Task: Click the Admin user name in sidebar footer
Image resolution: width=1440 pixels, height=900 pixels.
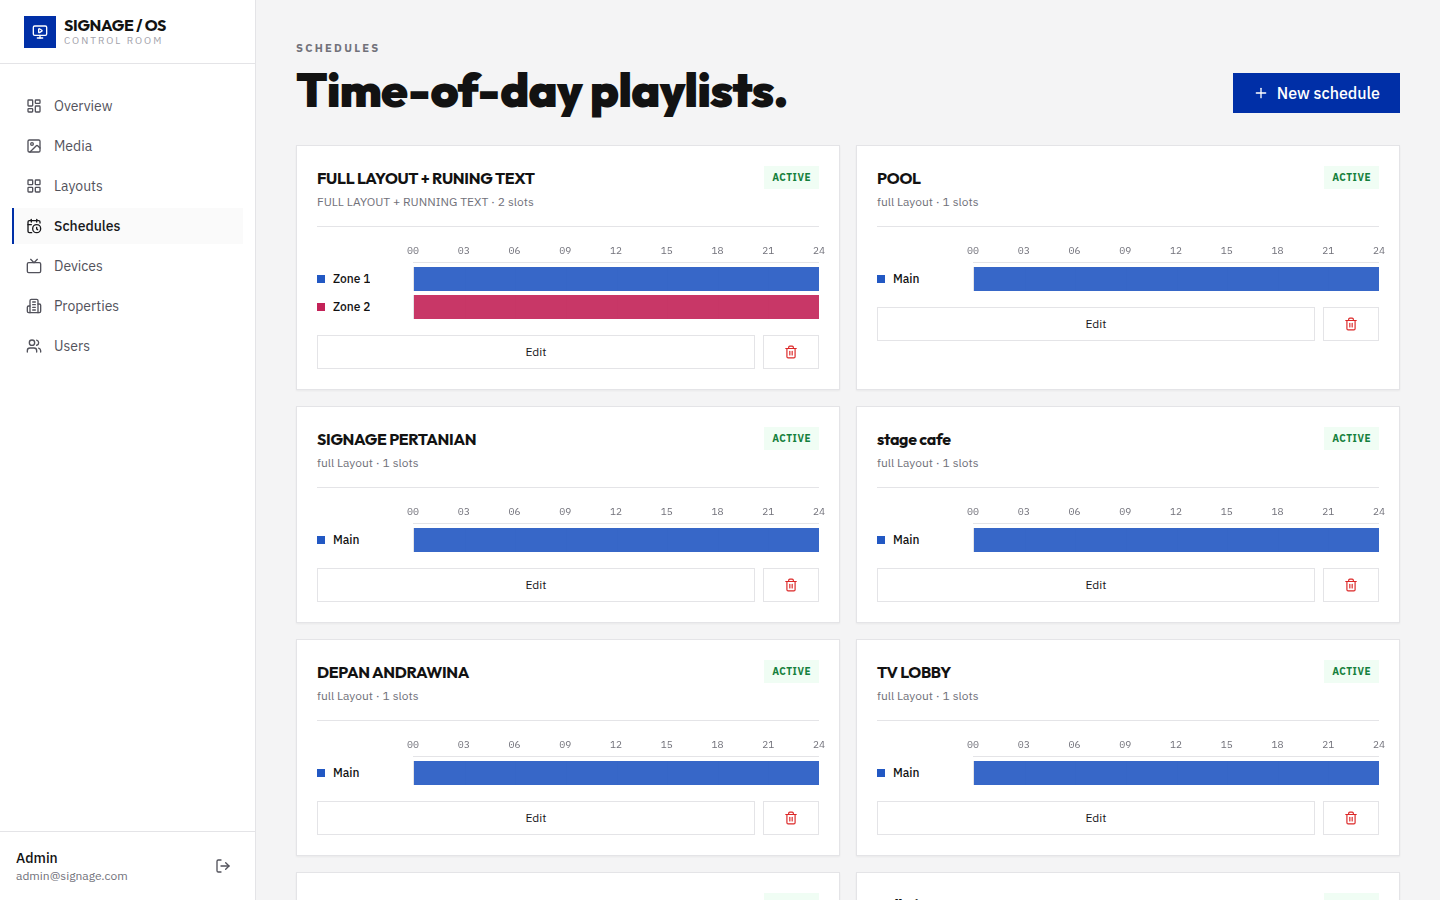Action: pyautogui.click(x=37, y=858)
